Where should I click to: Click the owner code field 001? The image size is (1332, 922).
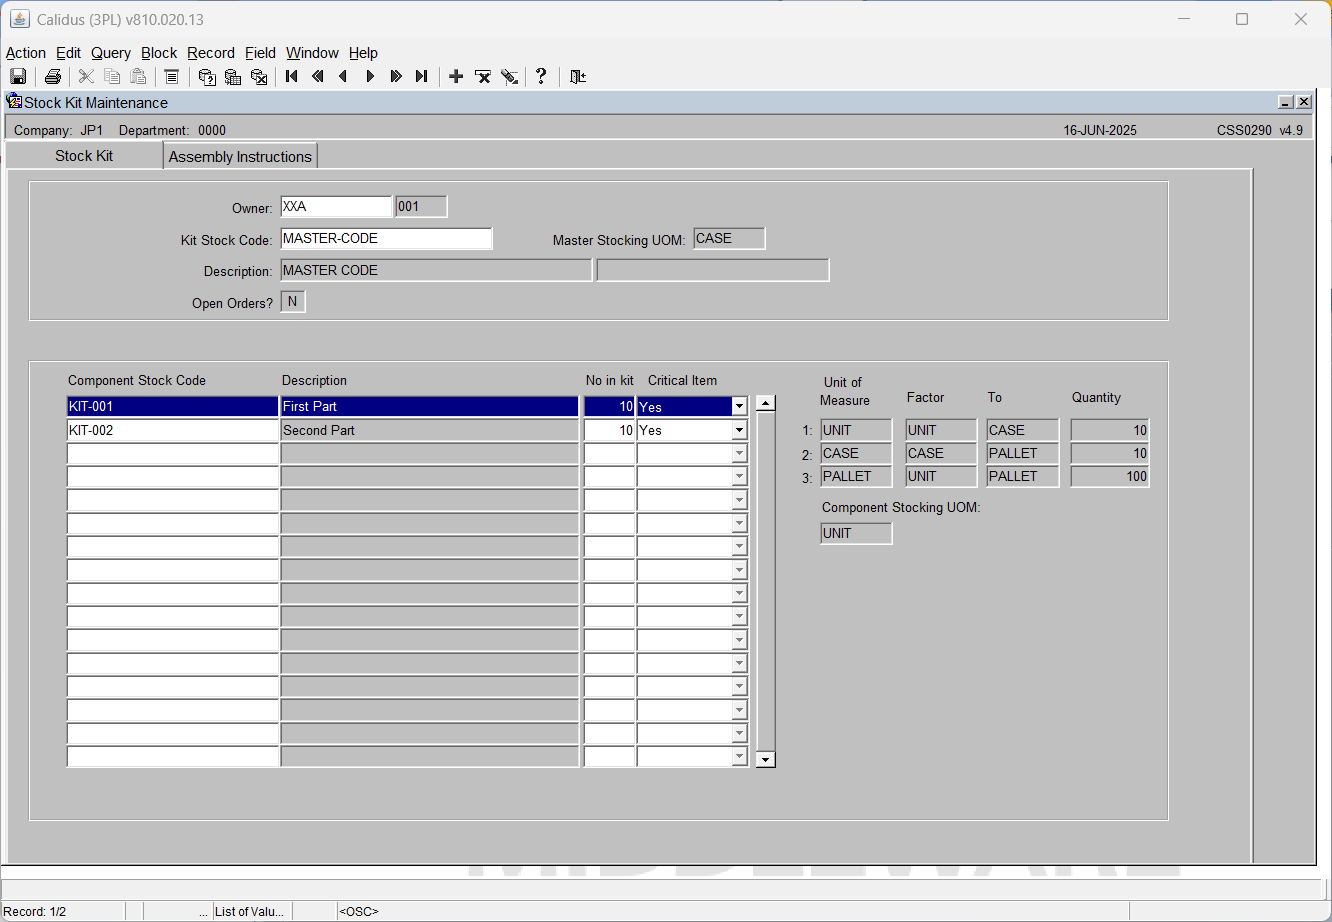pyautogui.click(x=421, y=207)
